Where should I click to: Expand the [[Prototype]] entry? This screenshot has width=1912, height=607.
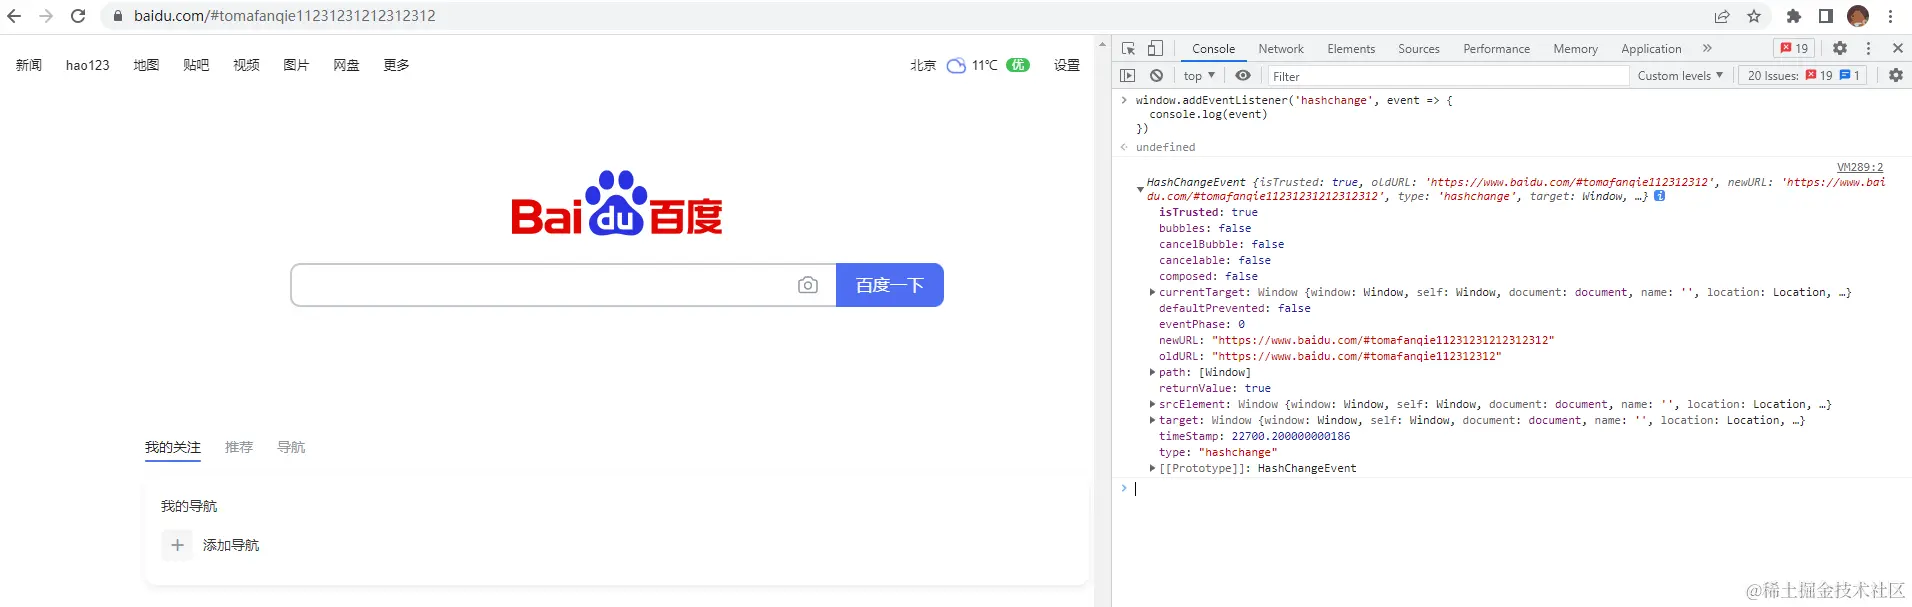1152,469
